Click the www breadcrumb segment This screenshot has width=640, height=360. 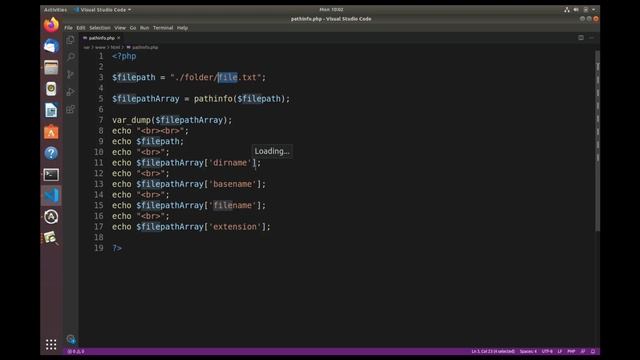(x=100, y=47)
